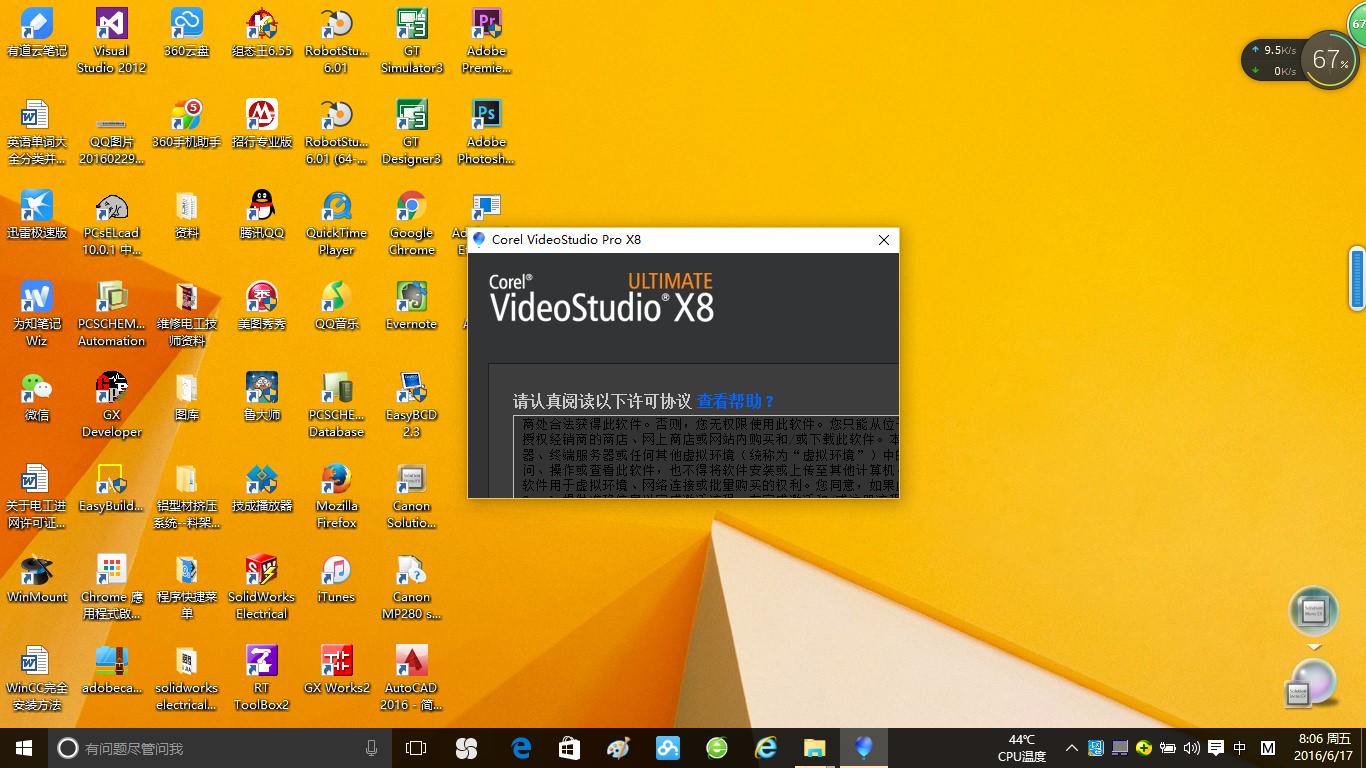Open the WinMount desktop icon
Viewport: 1366px width, 768px height.
pos(37,579)
